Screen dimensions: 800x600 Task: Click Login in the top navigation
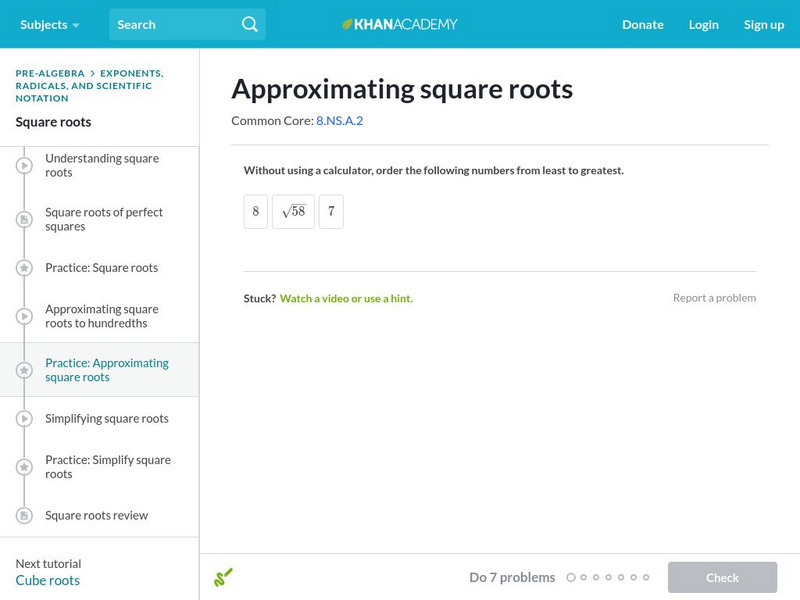703,24
